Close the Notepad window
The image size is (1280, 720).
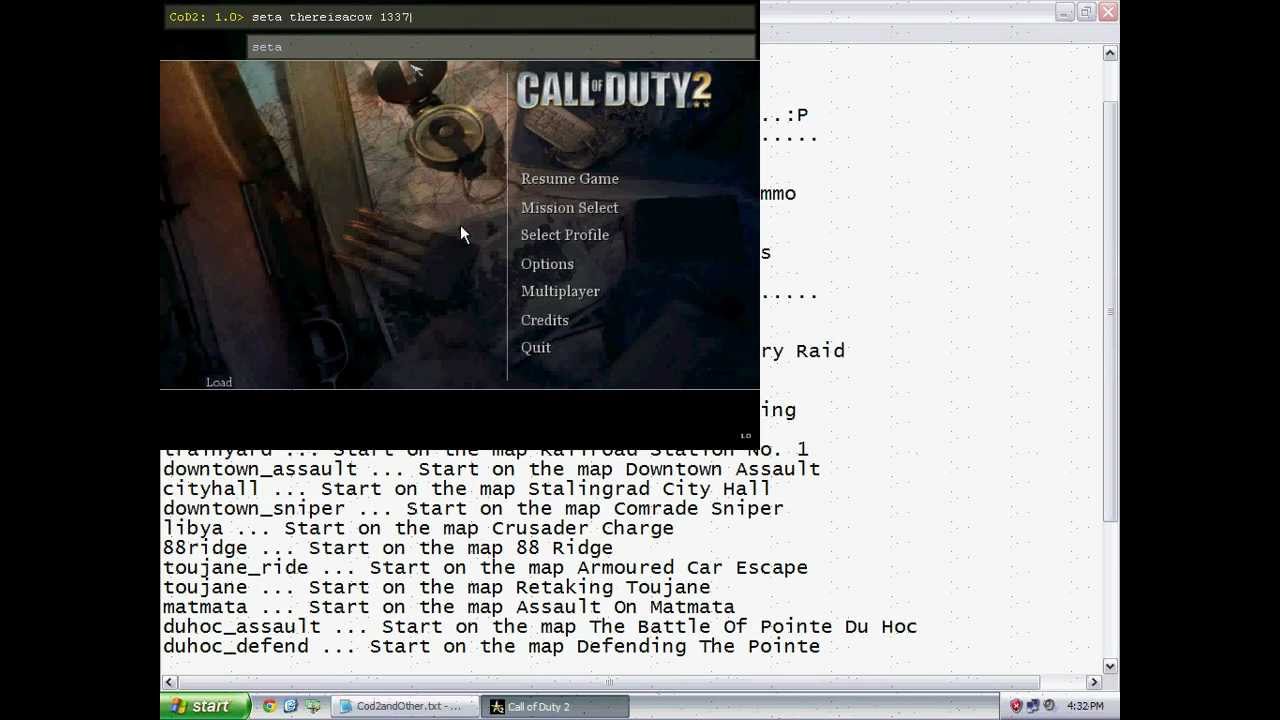1108,12
